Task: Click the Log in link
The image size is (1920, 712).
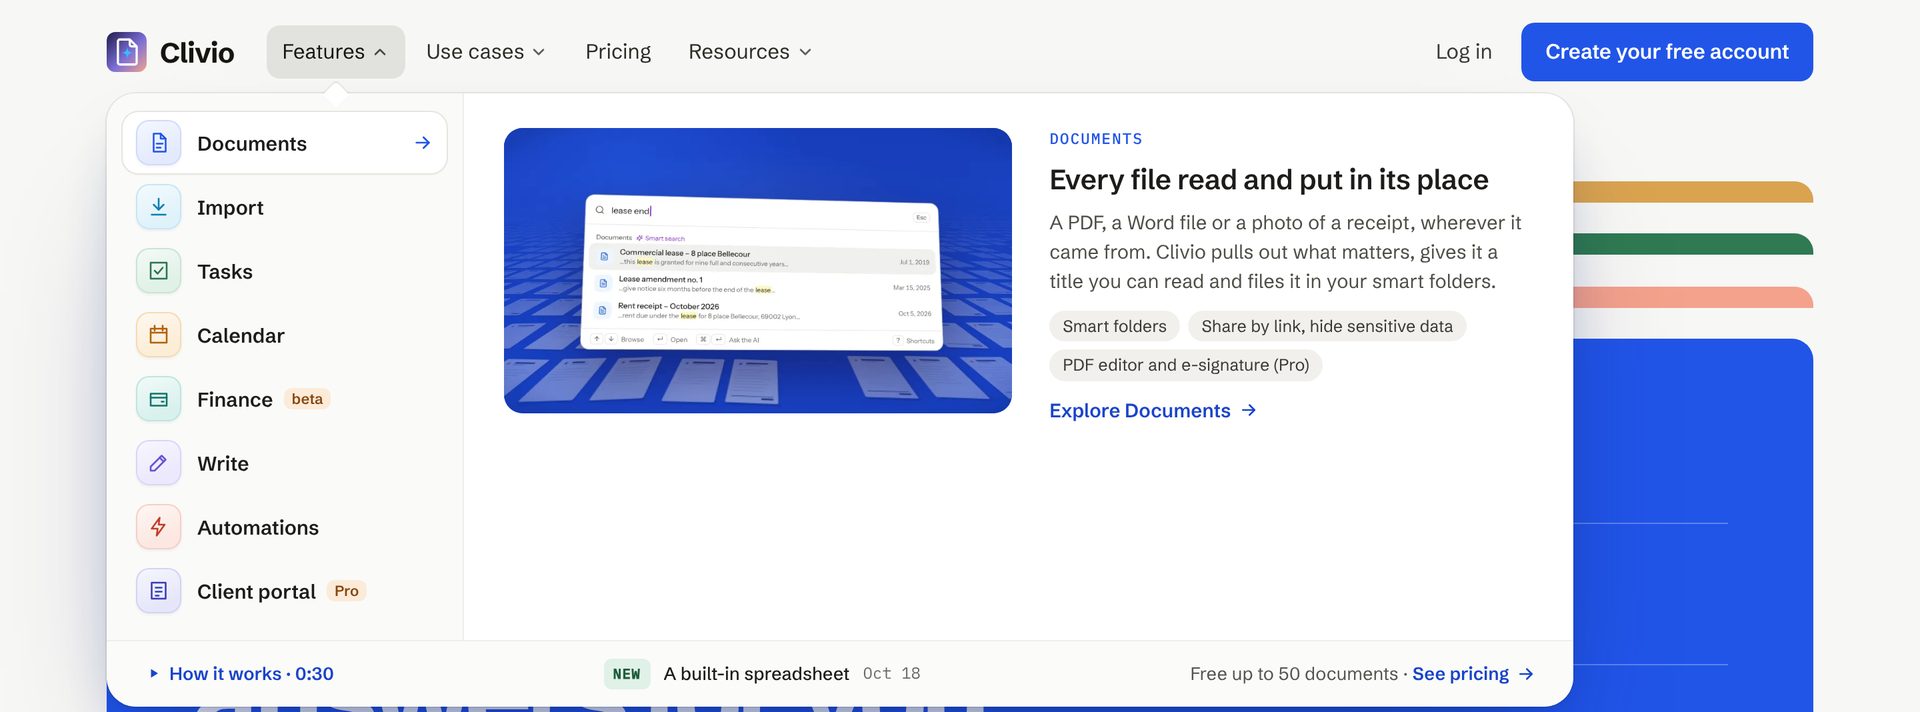Action: [x=1463, y=52]
